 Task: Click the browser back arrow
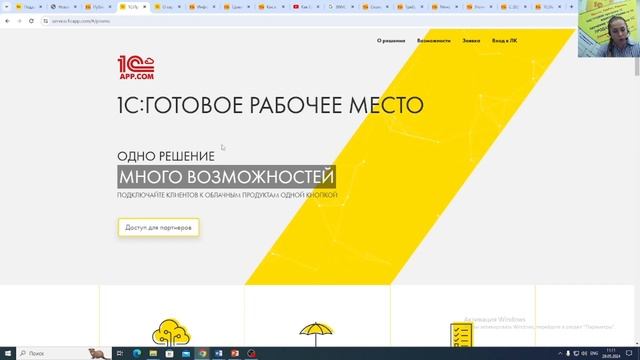(7, 21)
